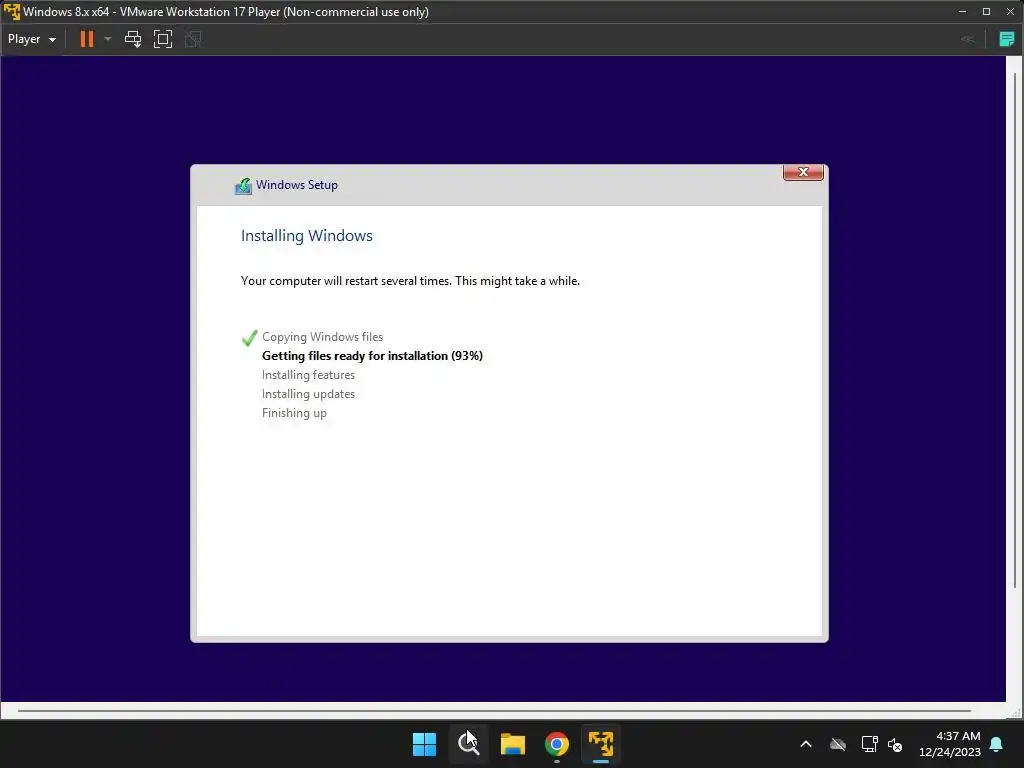Click the green checkmark next to Copying Windows files
Image resolution: width=1024 pixels, height=768 pixels.
coord(249,338)
